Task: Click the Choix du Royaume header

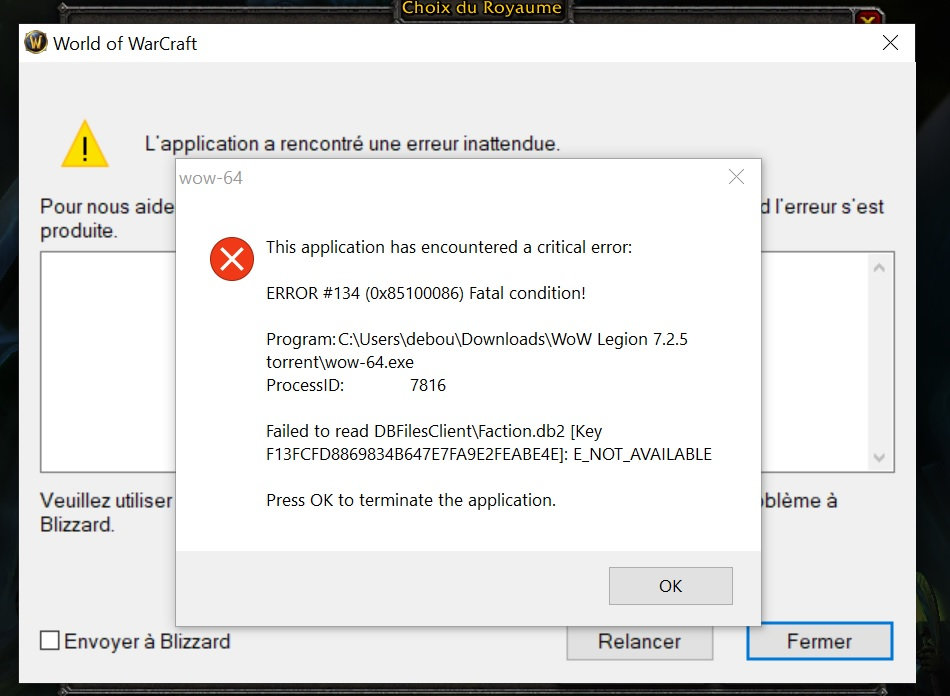Action: [x=481, y=10]
